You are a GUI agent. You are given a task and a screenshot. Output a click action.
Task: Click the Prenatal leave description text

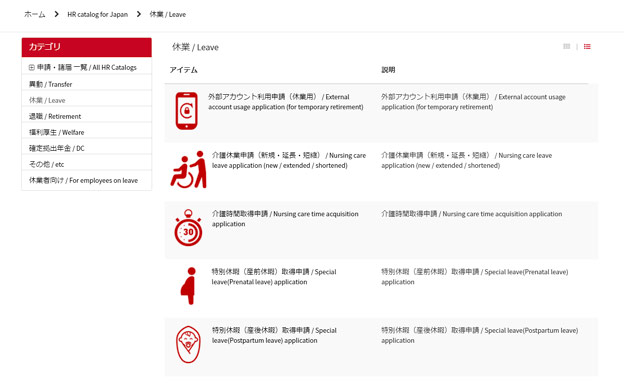[x=474, y=277]
